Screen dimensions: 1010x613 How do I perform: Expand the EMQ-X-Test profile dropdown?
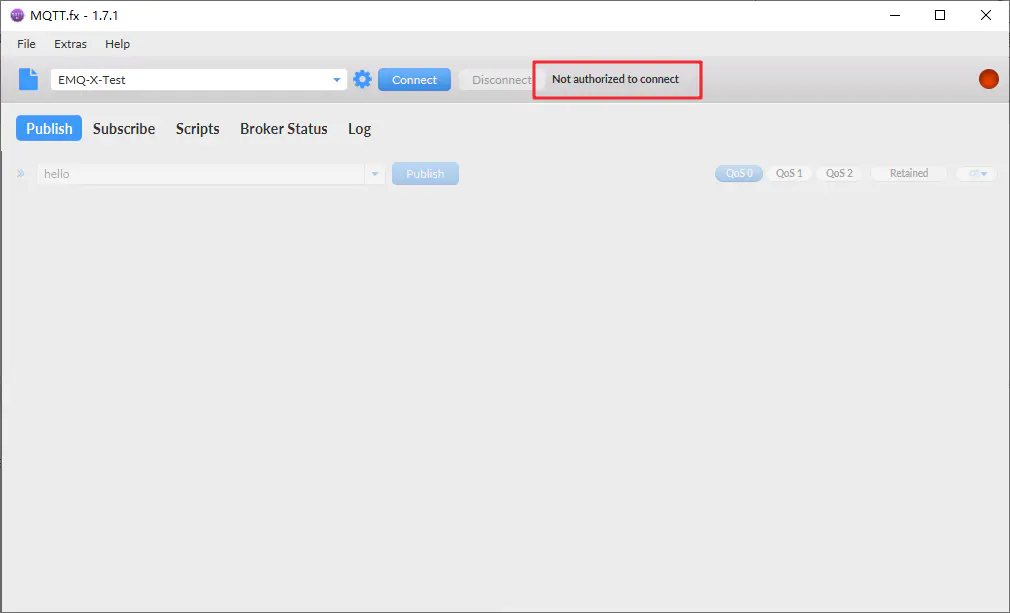(x=337, y=80)
